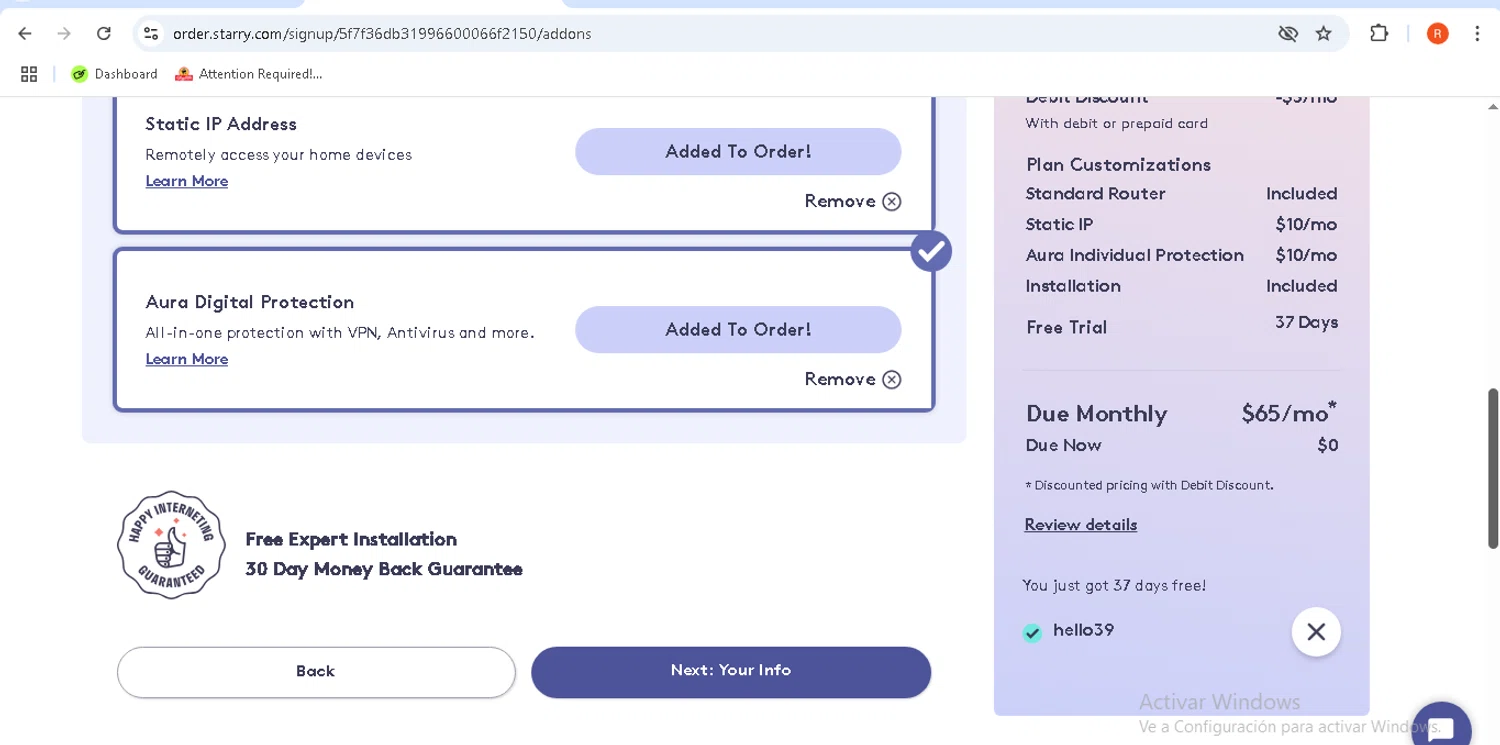Screen dimensions: 1500x745
Task: Click 'Discounted pricing with Debit Discount' note
Action: coord(1149,486)
